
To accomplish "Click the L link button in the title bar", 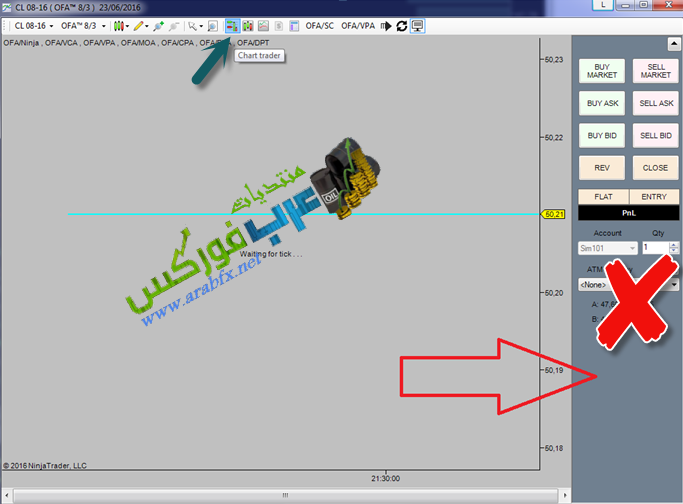I will point(603,5).
